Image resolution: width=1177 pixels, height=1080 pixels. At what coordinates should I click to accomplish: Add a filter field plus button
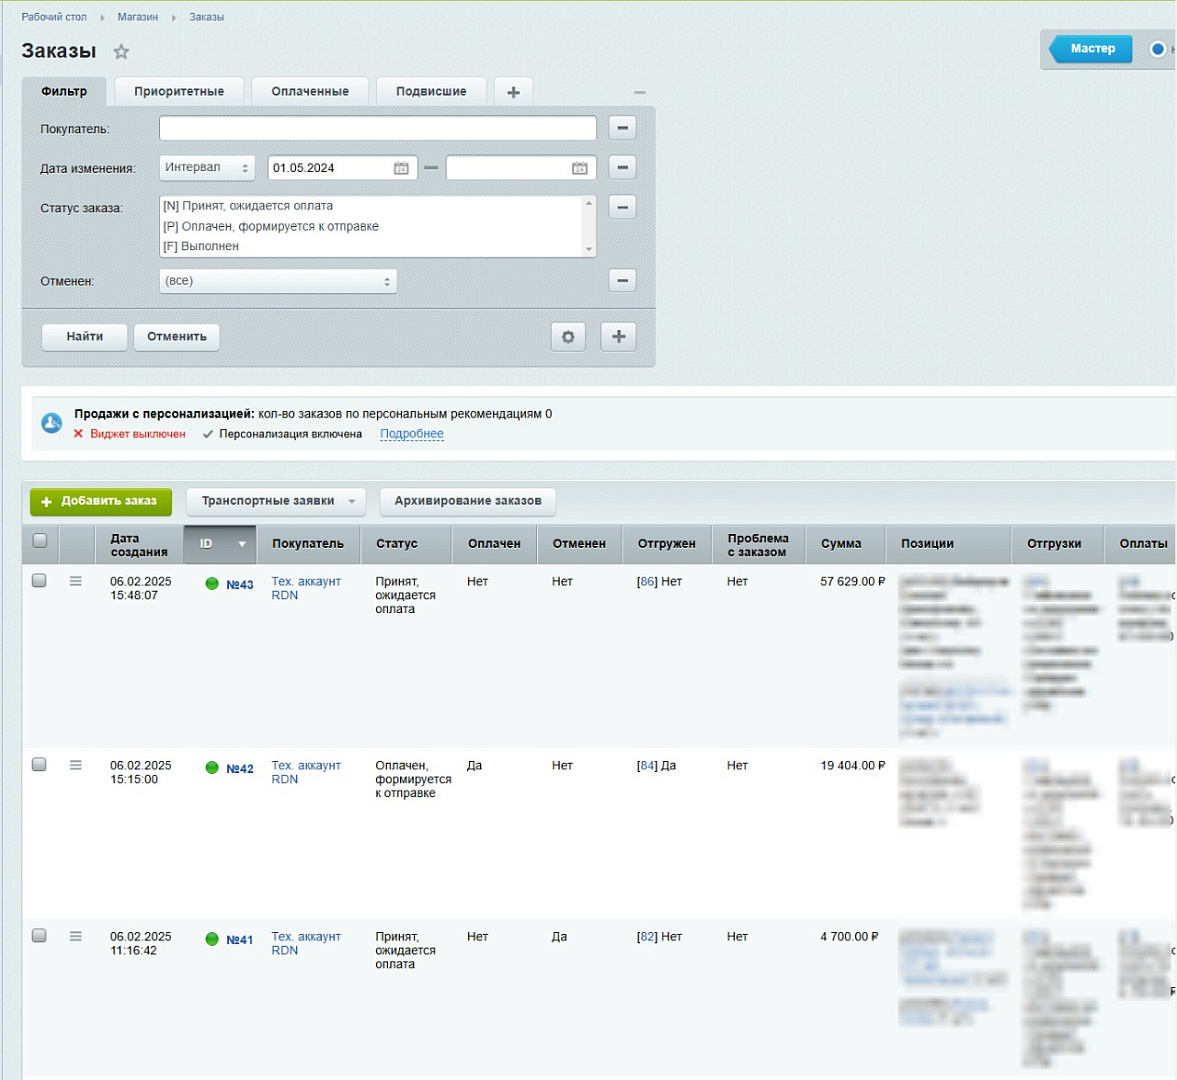619,337
